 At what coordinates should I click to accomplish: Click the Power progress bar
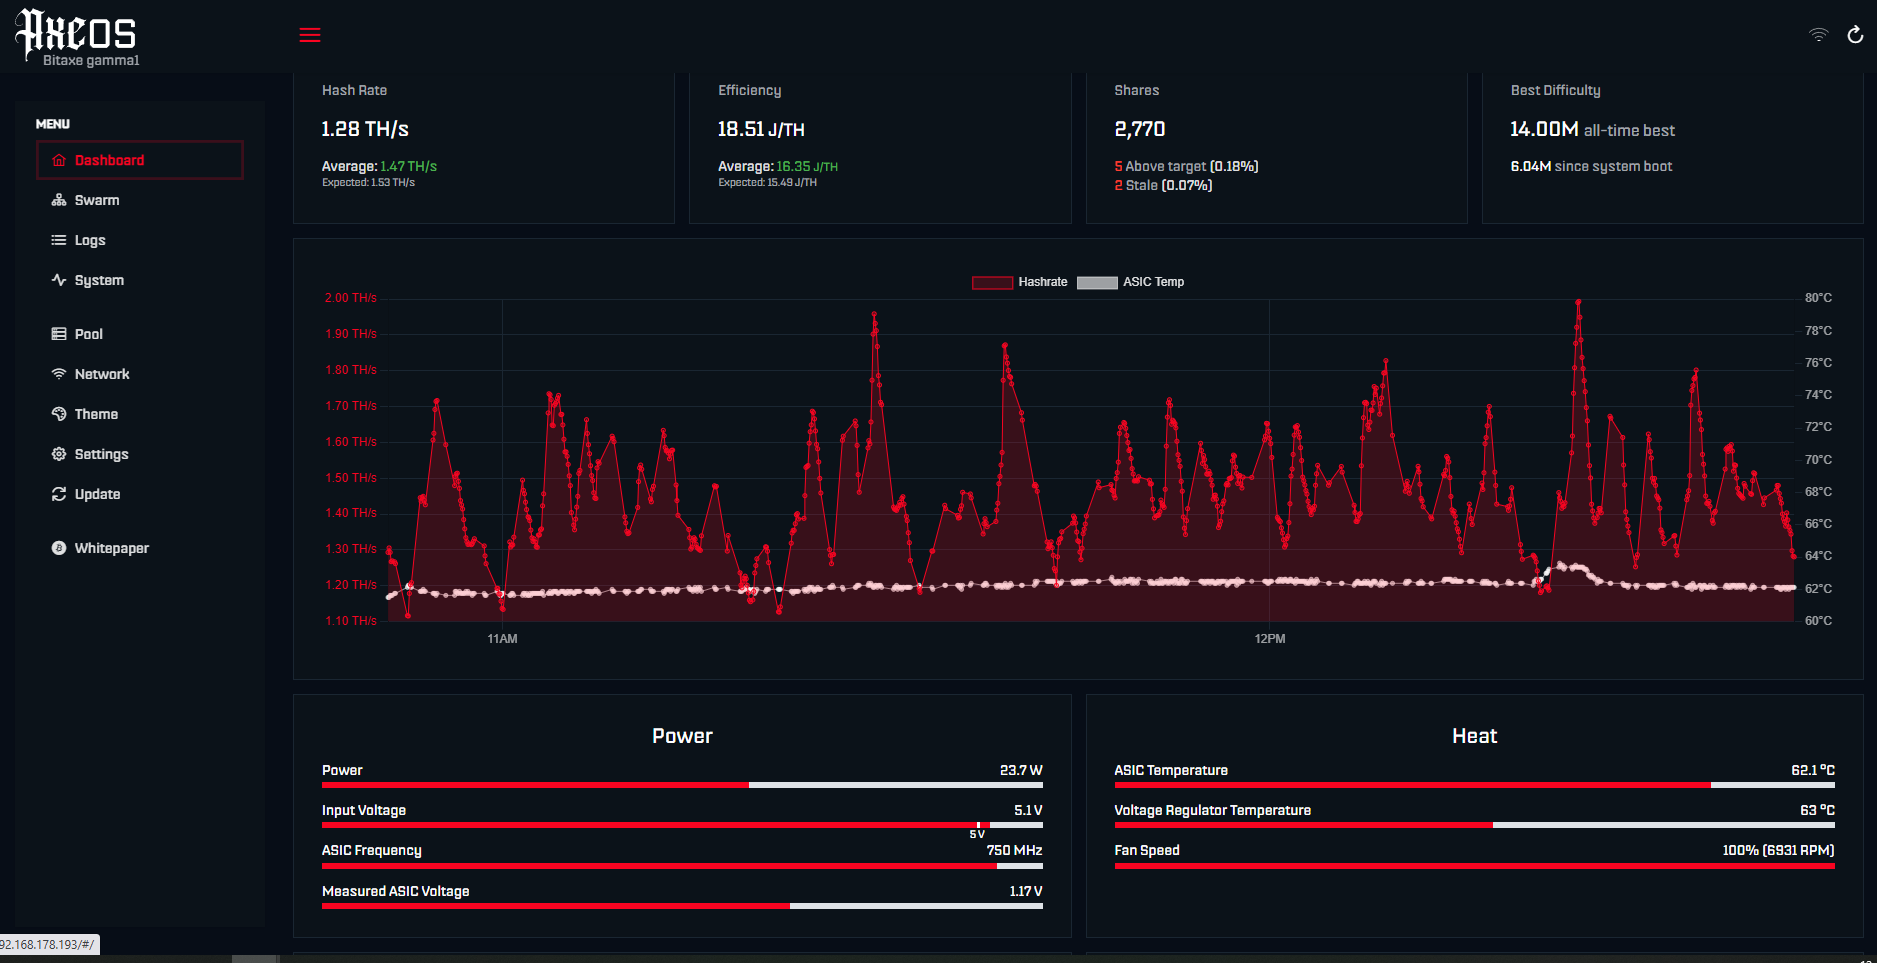682,785
